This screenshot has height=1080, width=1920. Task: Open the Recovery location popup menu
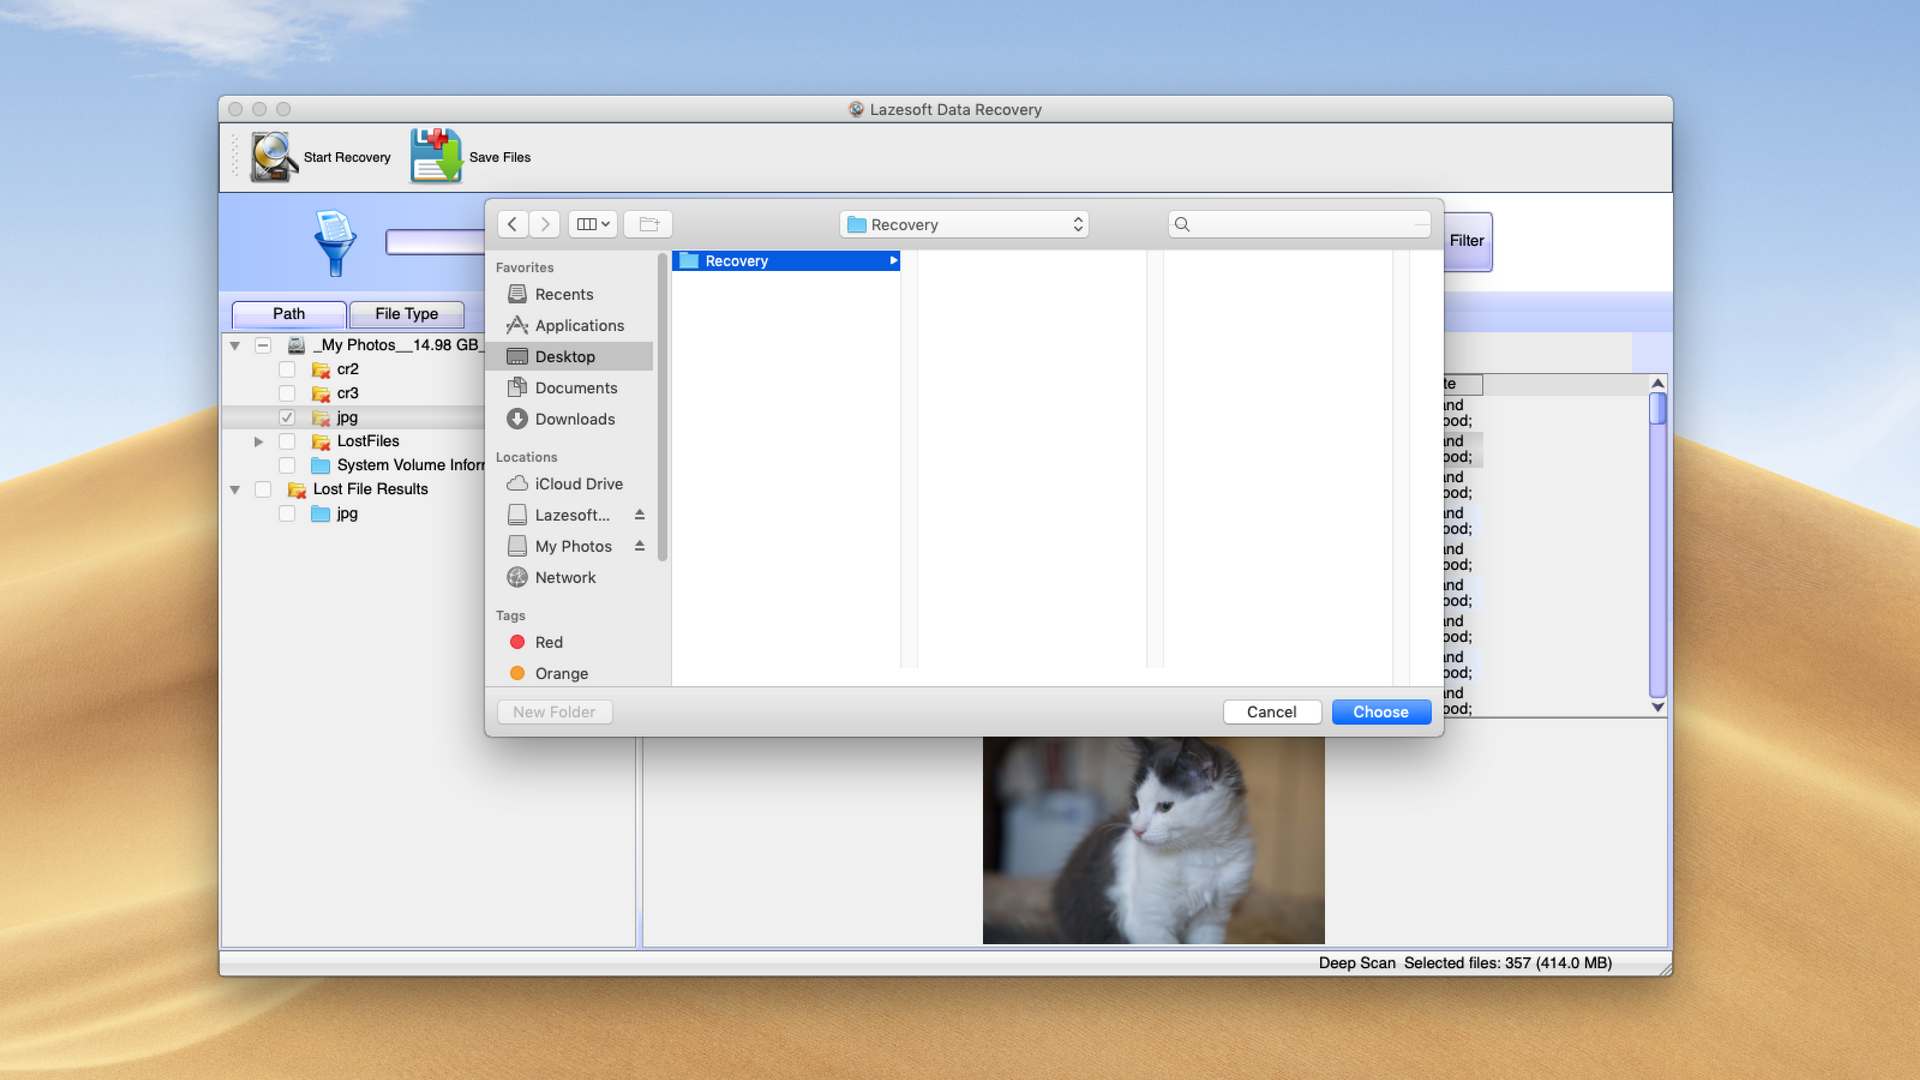[x=964, y=224]
